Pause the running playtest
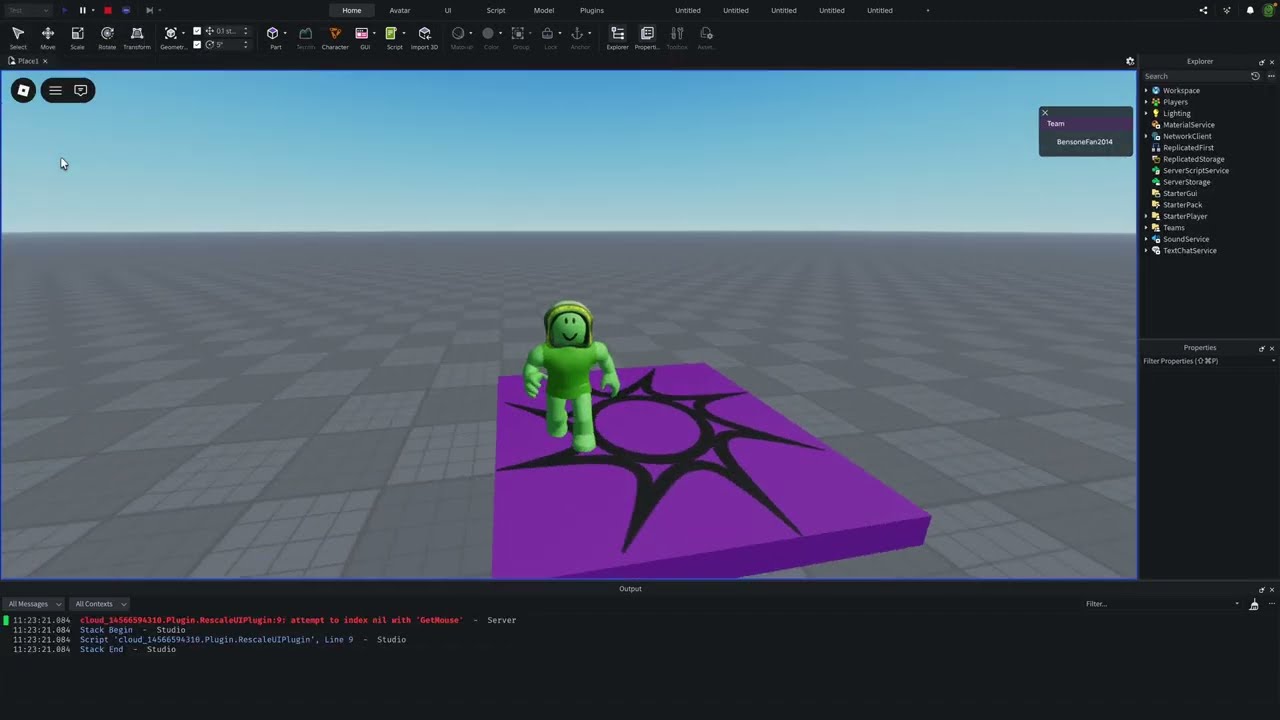1280x720 pixels. pos(82,10)
